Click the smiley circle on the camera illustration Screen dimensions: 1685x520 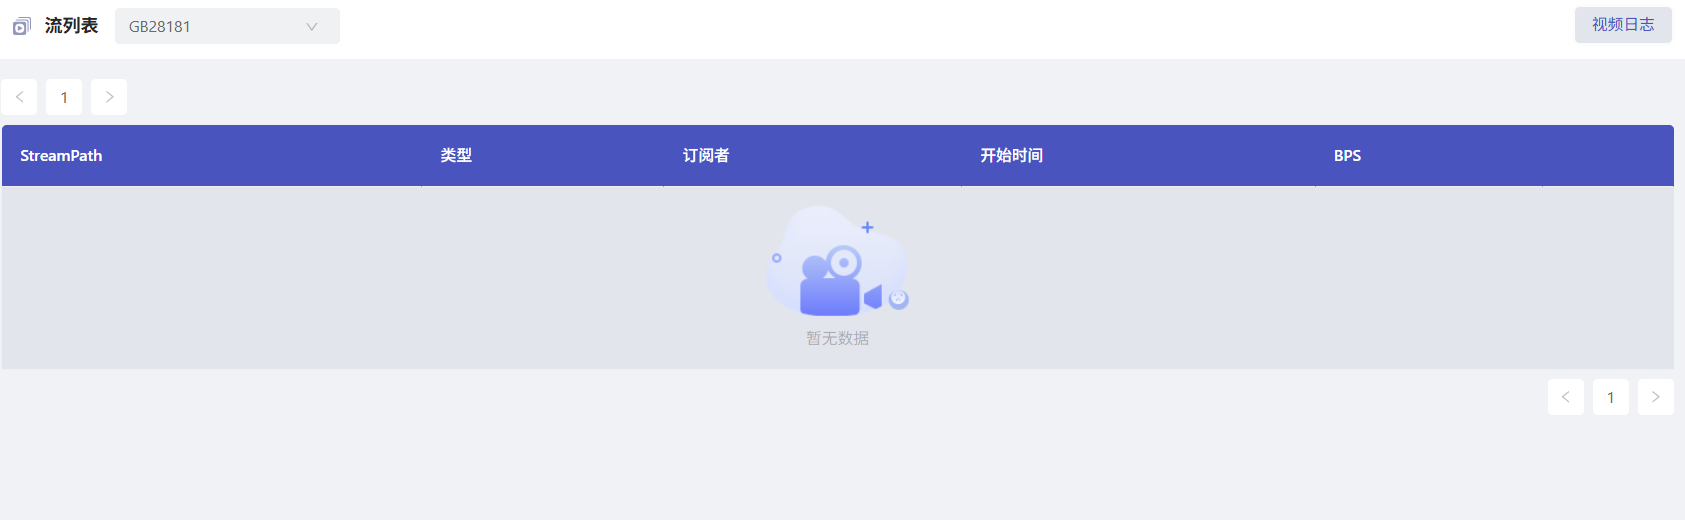898,298
